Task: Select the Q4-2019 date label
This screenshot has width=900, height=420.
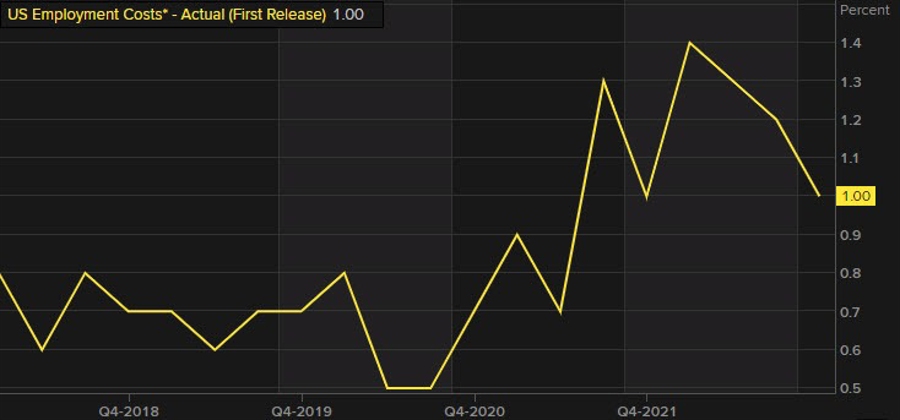Action: coord(302,410)
